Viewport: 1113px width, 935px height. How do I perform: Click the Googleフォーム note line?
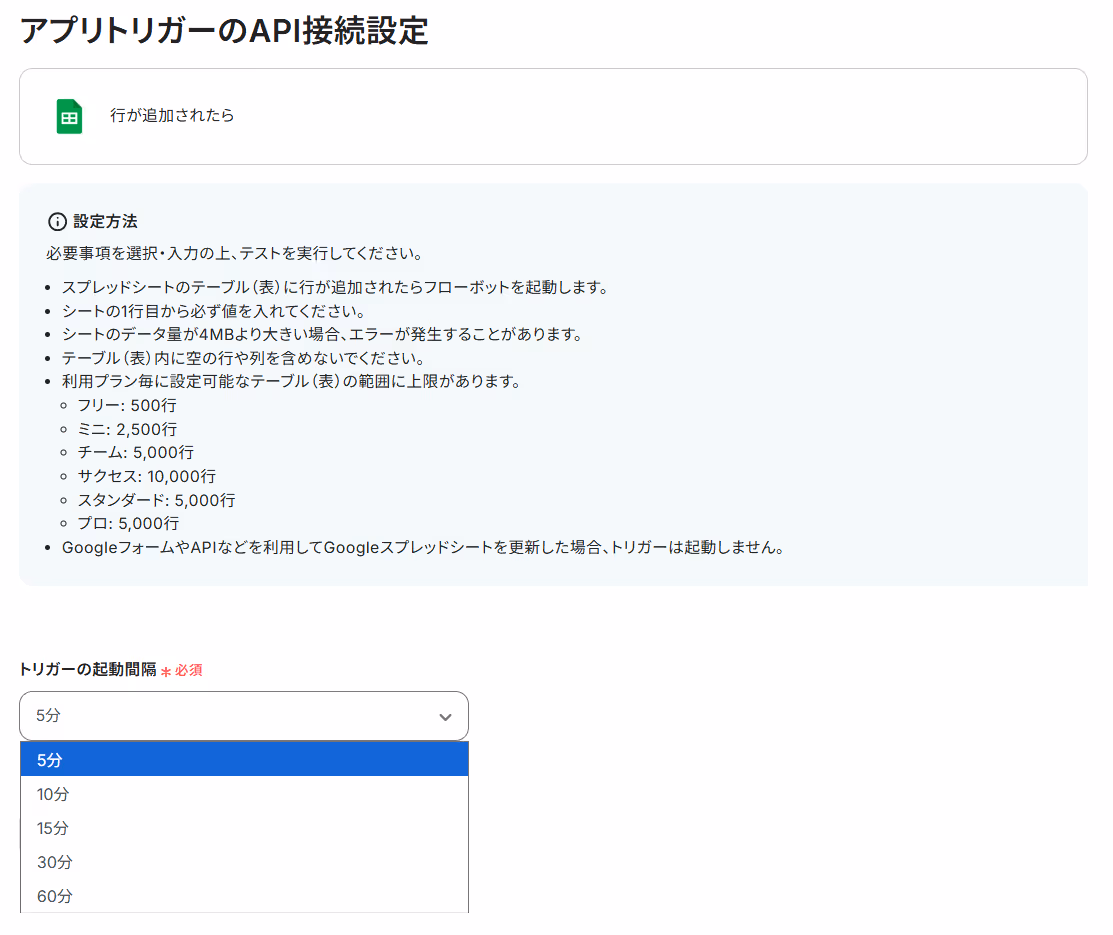coord(424,547)
